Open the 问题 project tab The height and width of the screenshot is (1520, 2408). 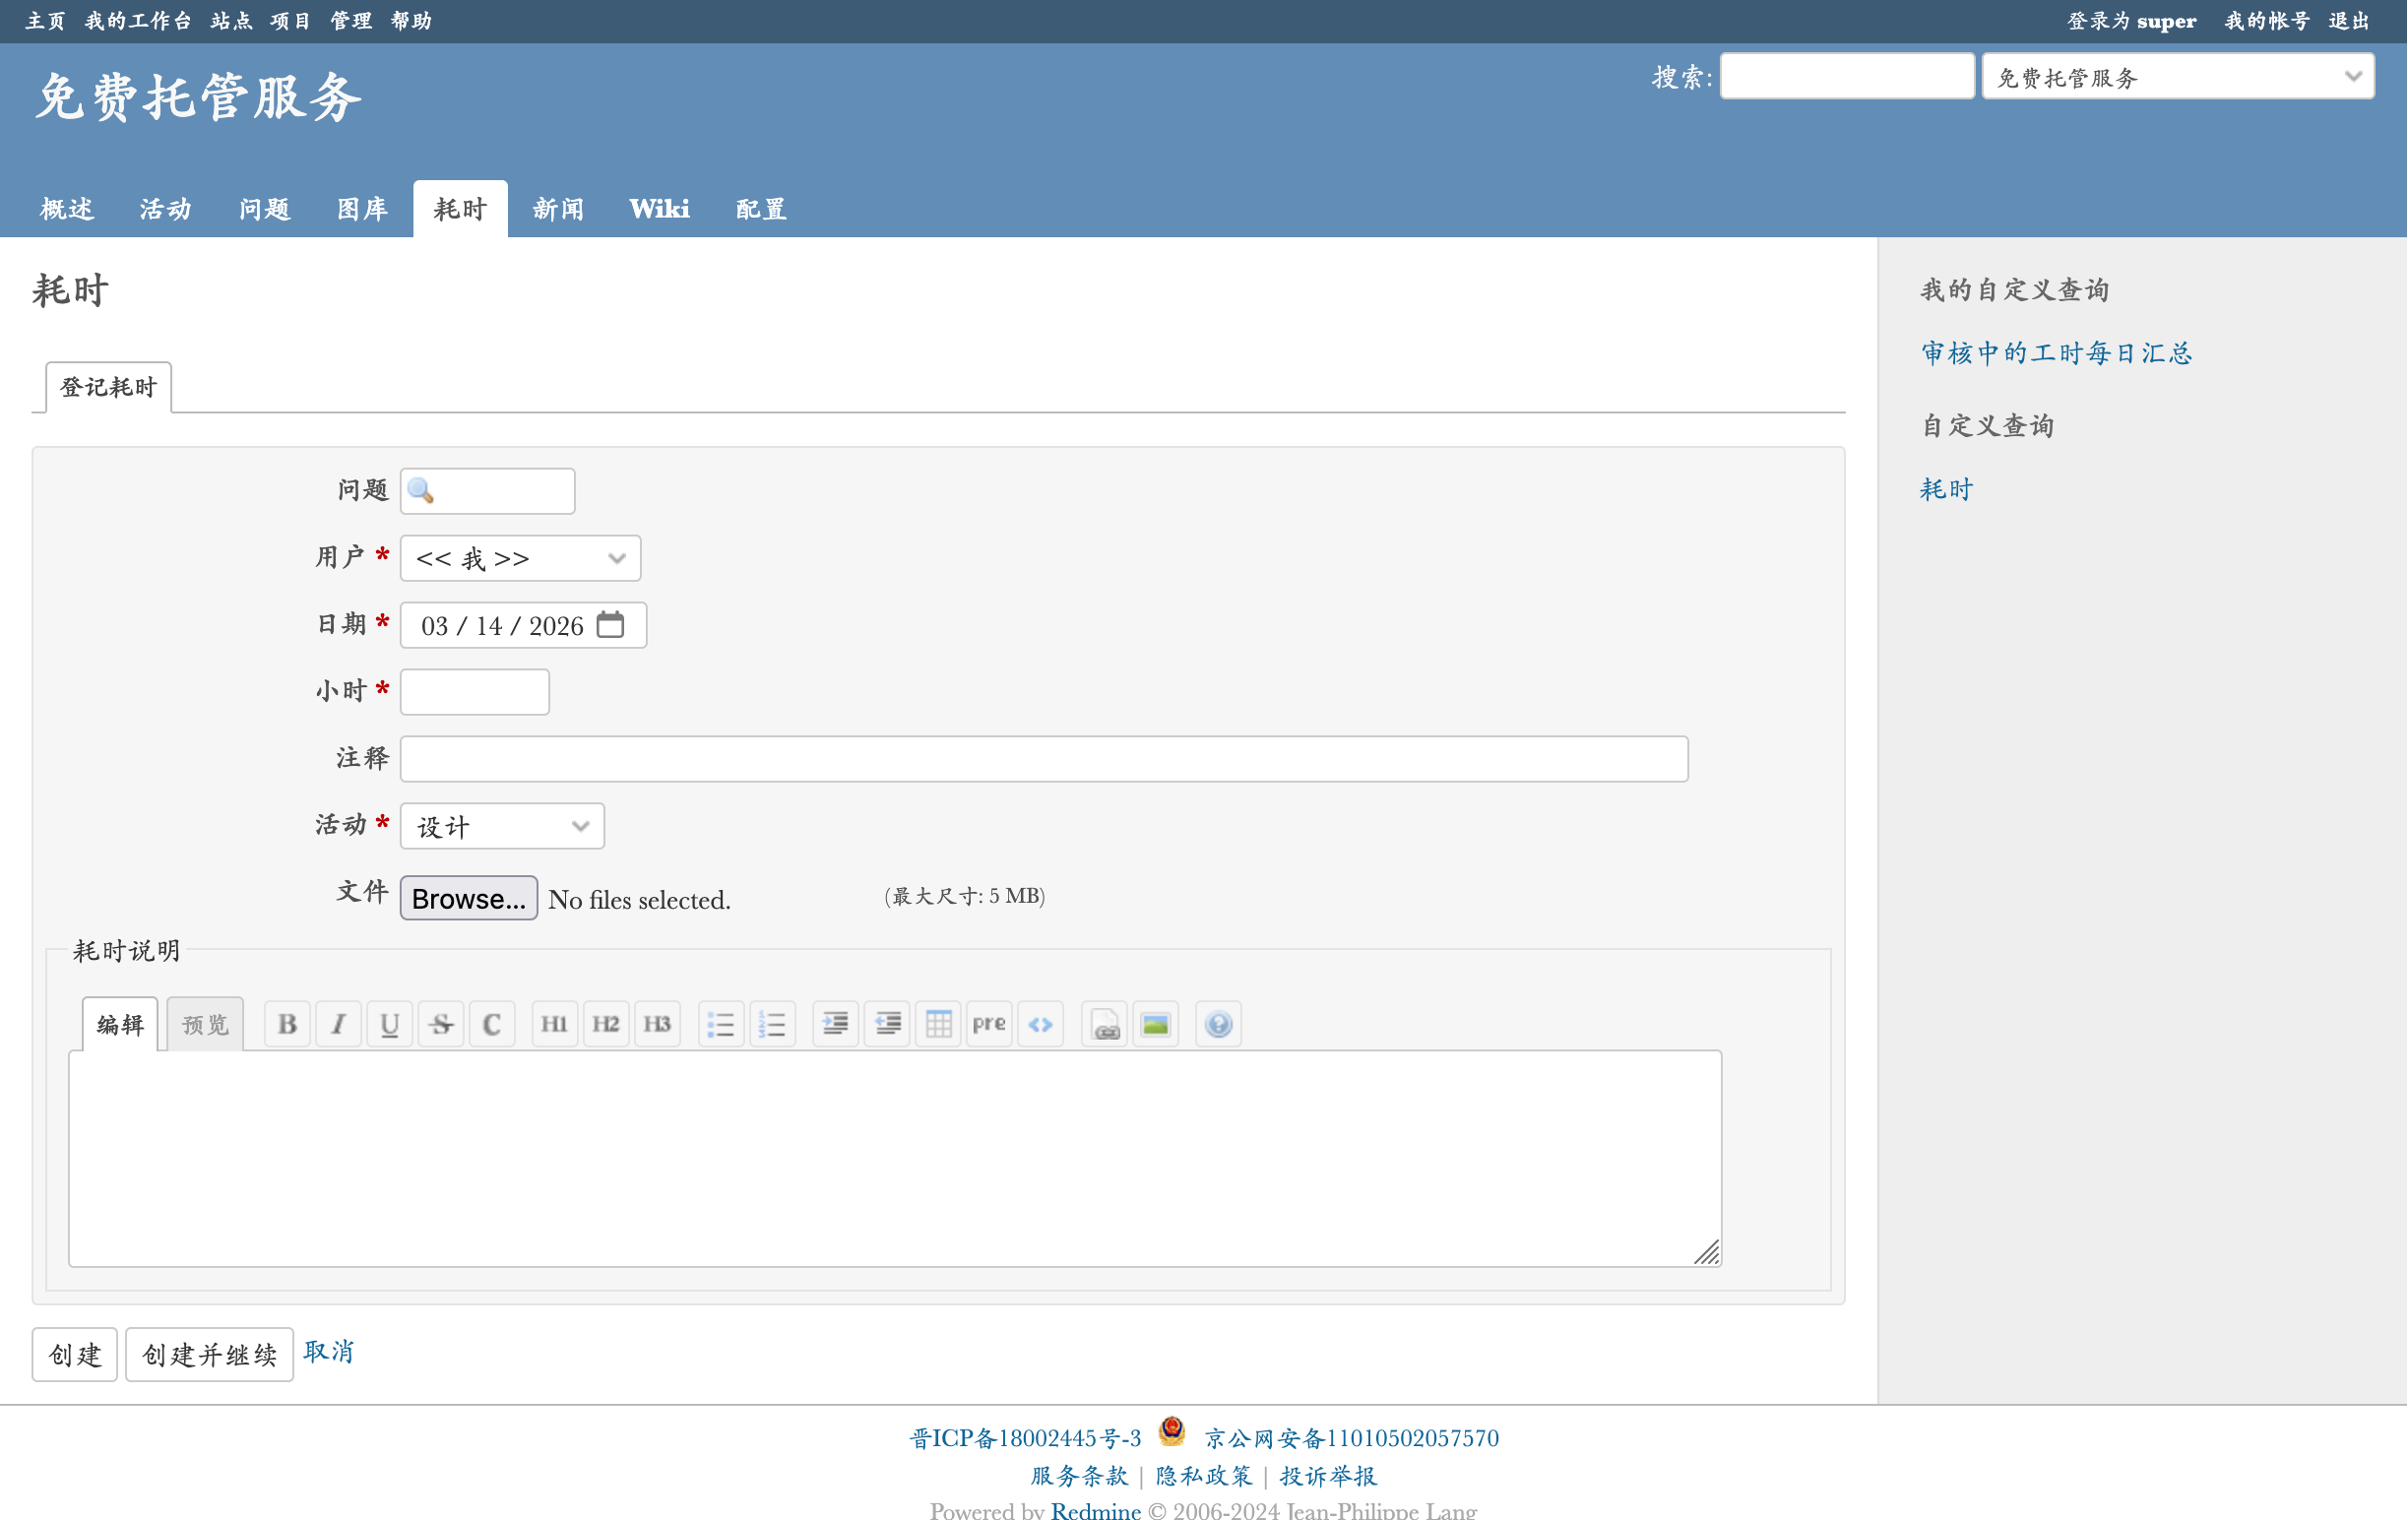pos(264,209)
